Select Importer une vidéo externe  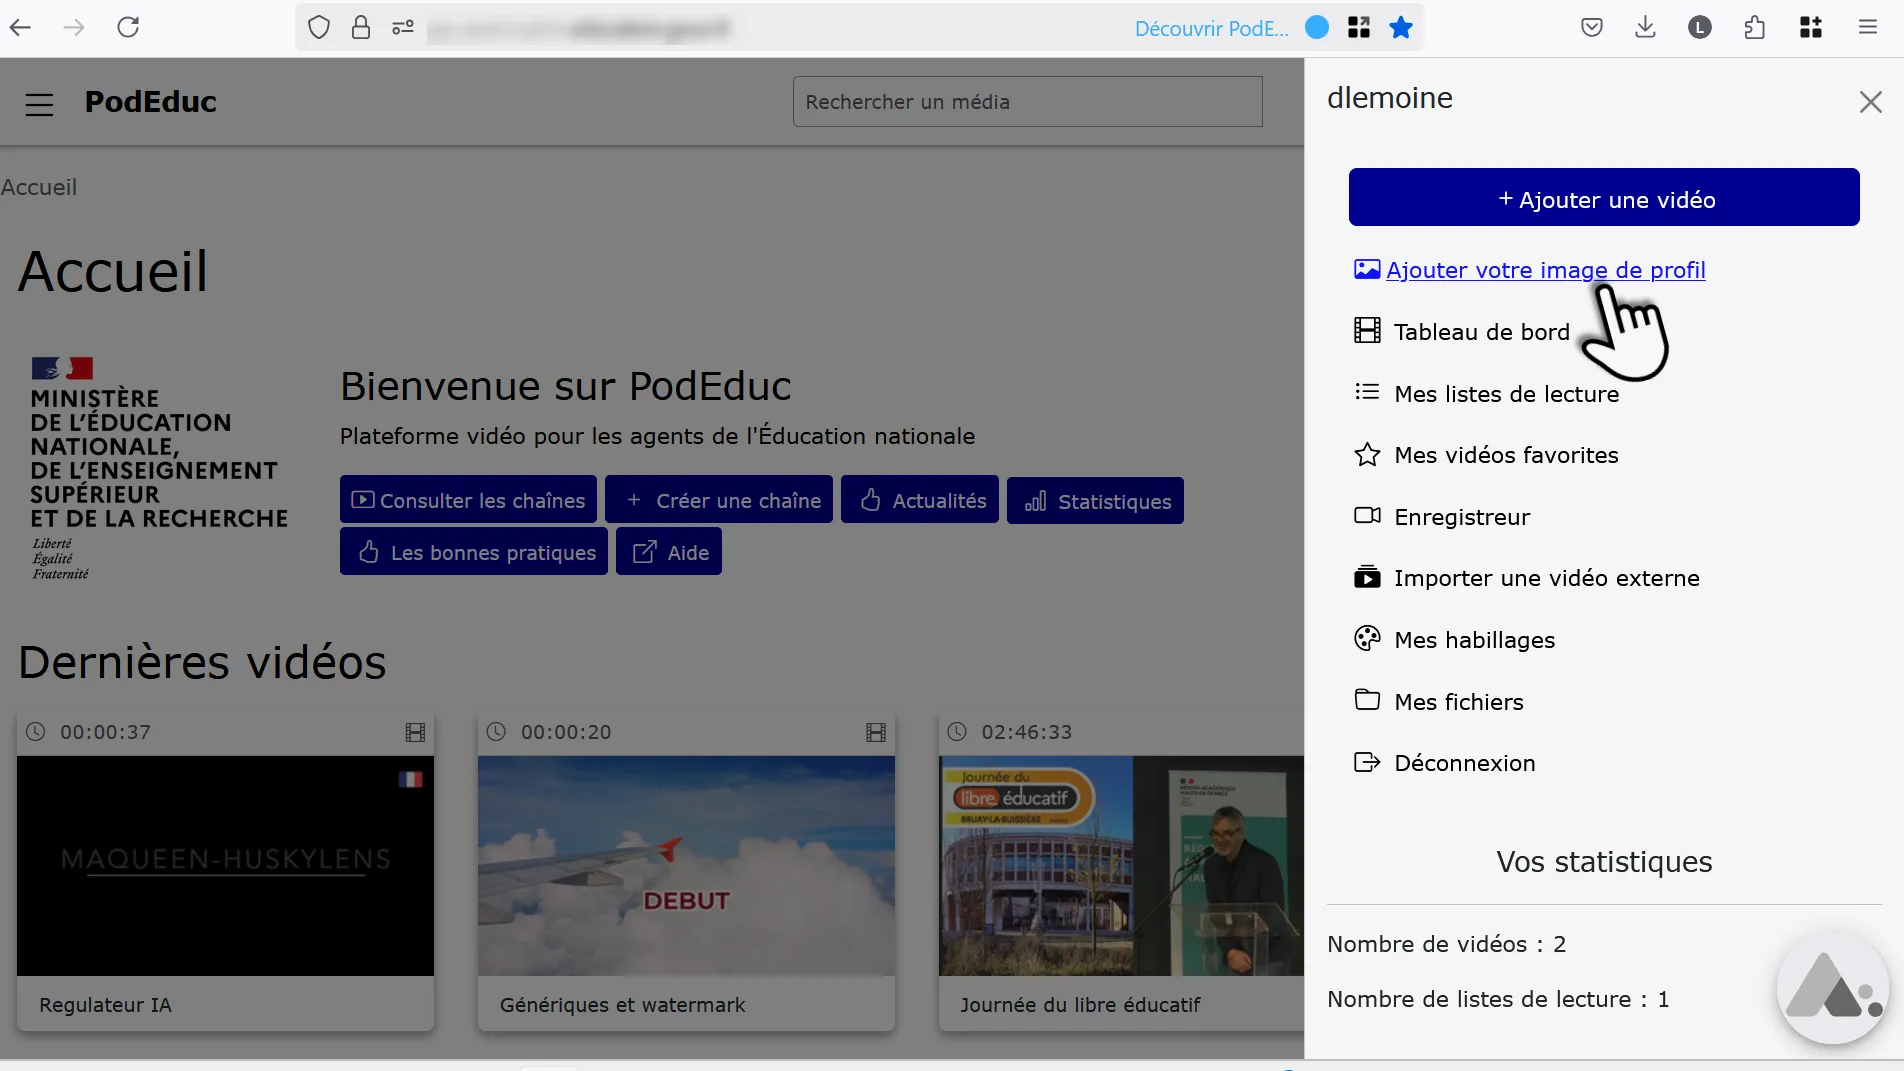(1526, 578)
